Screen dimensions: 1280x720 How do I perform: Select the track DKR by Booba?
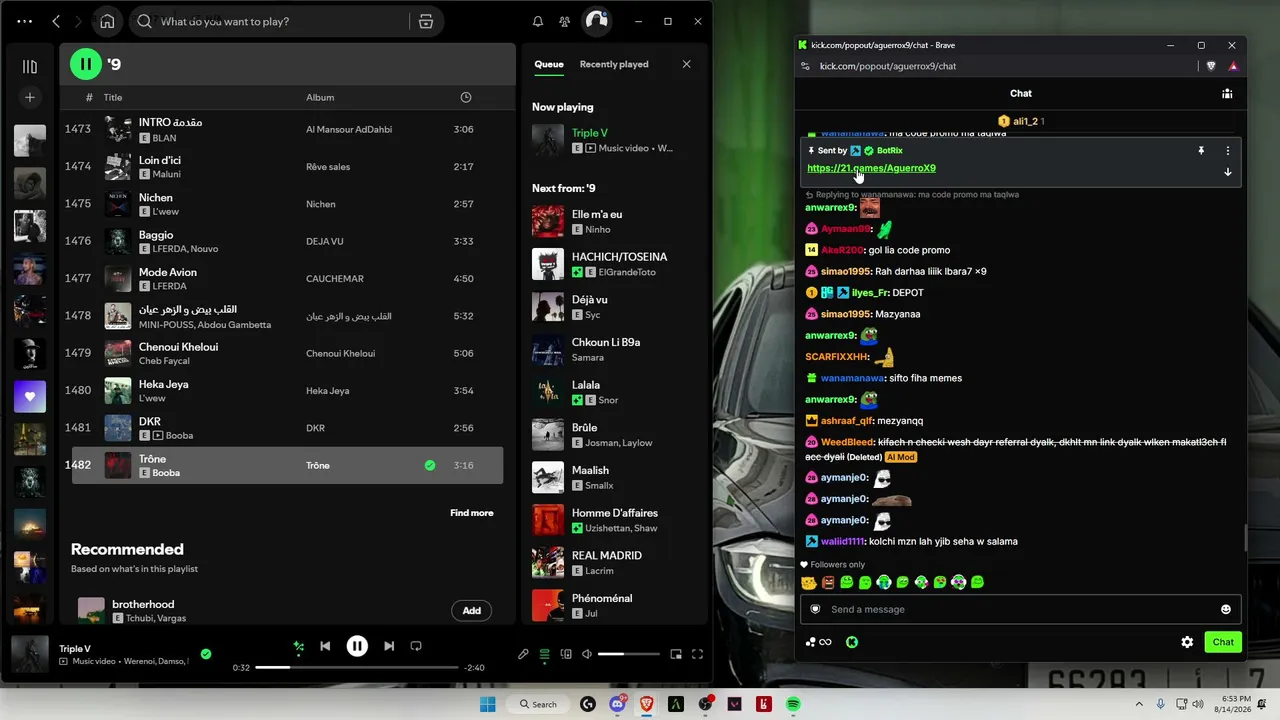coord(285,428)
